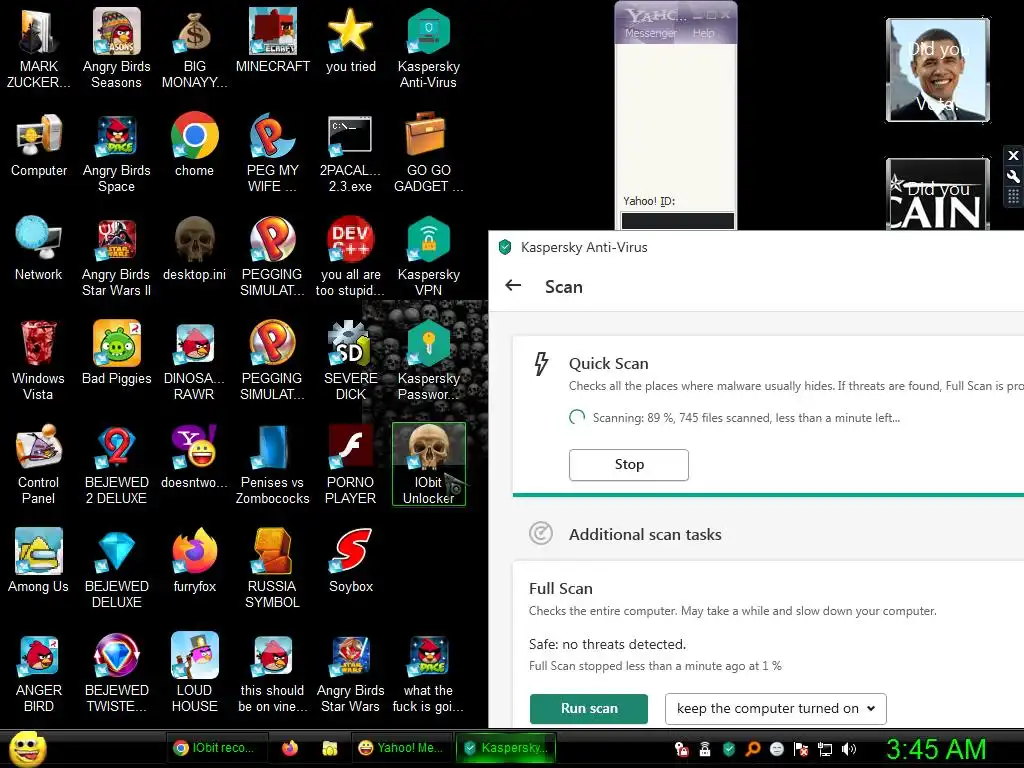This screenshot has width=1024, height=768.
Task: Open the Help menu in Yahoo Messenger
Action: pyautogui.click(x=703, y=33)
